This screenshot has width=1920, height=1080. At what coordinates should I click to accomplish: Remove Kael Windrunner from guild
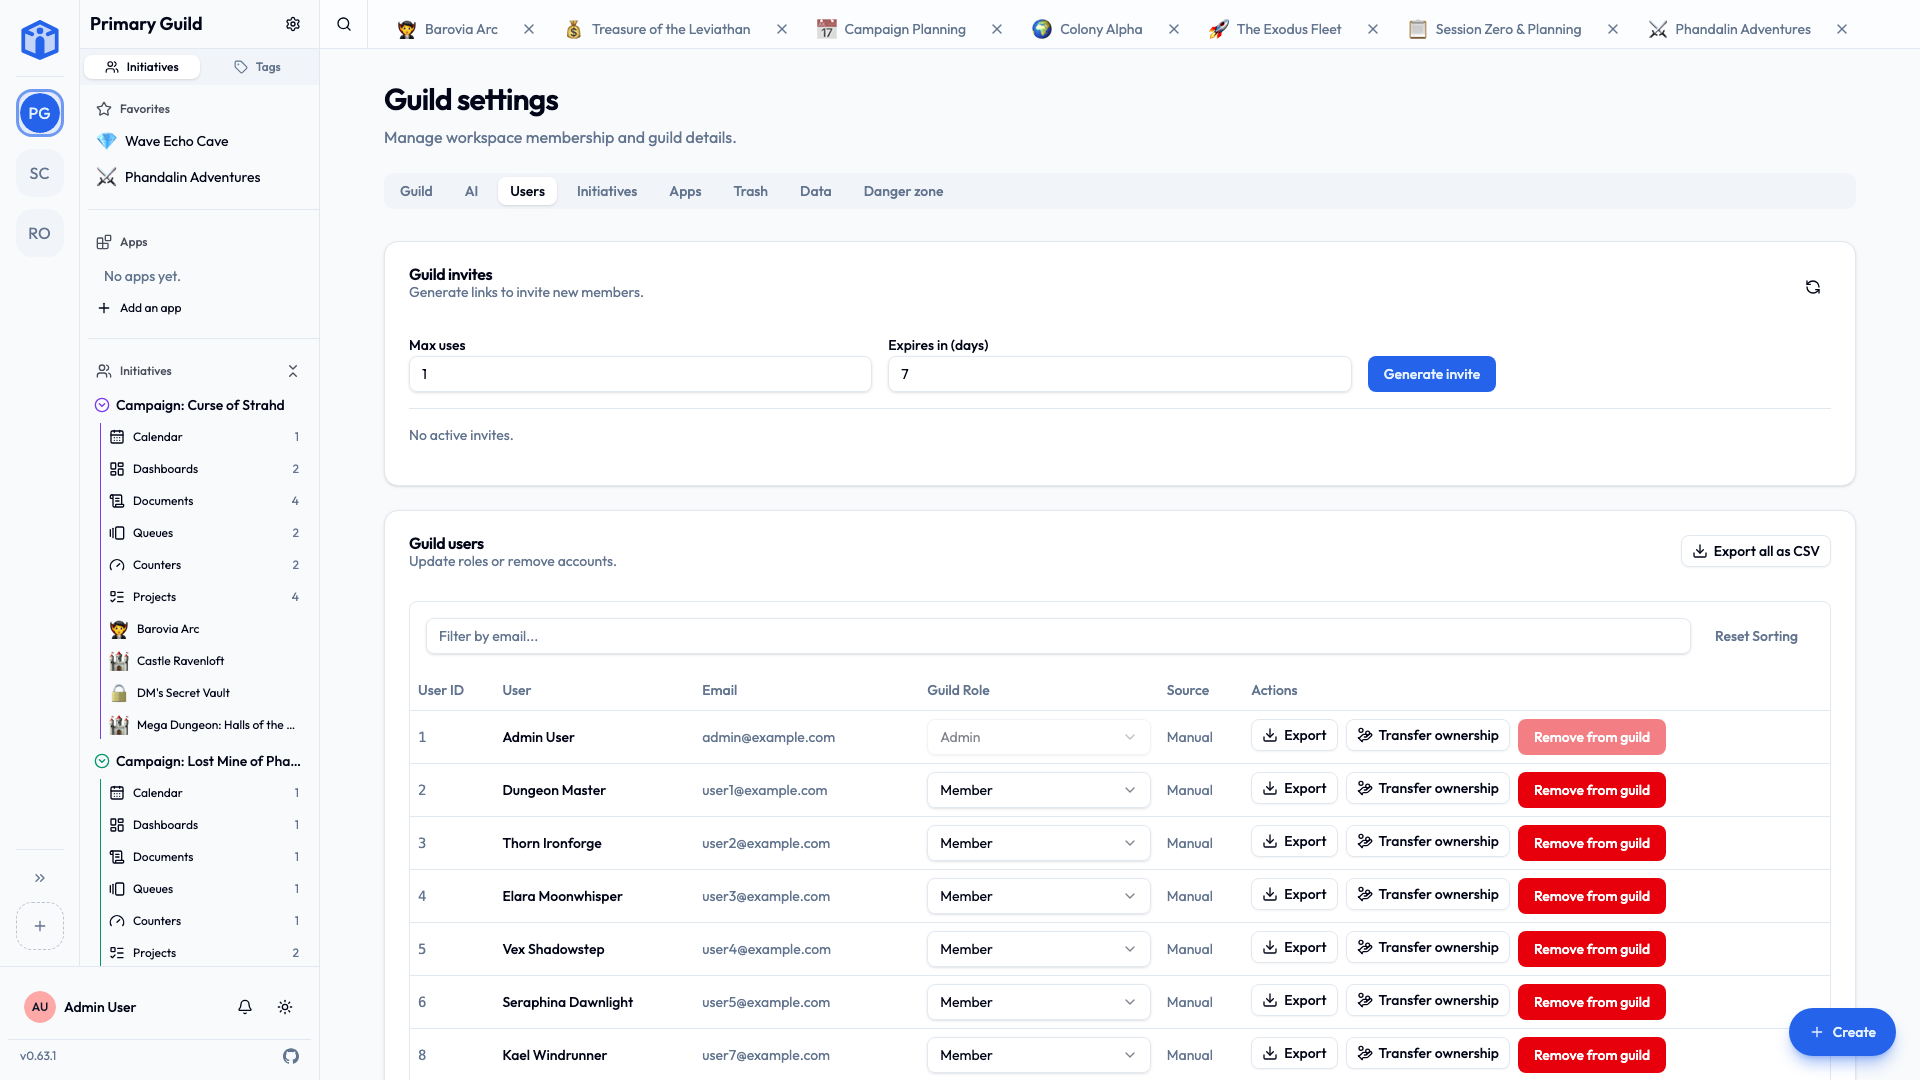pyautogui.click(x=1591, y=1055)
